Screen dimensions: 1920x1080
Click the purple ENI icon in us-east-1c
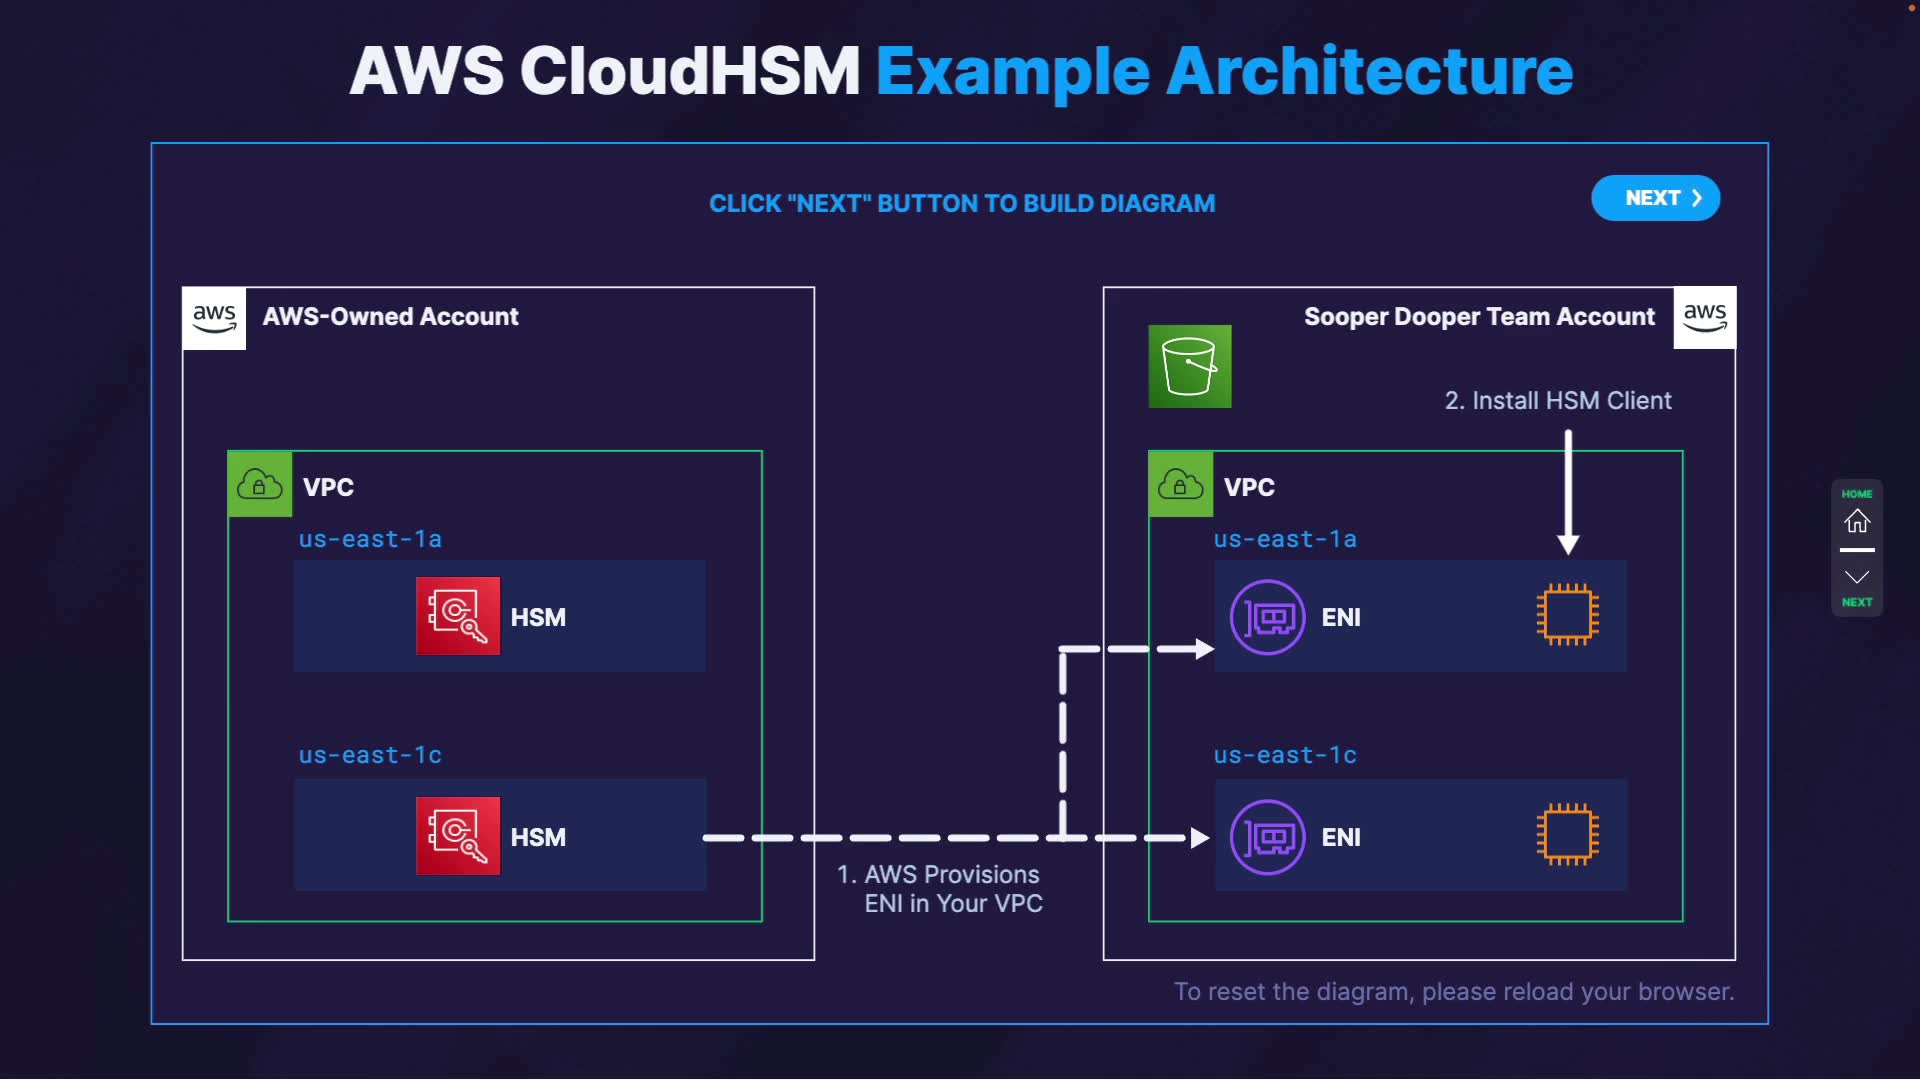click(1267, 837)
